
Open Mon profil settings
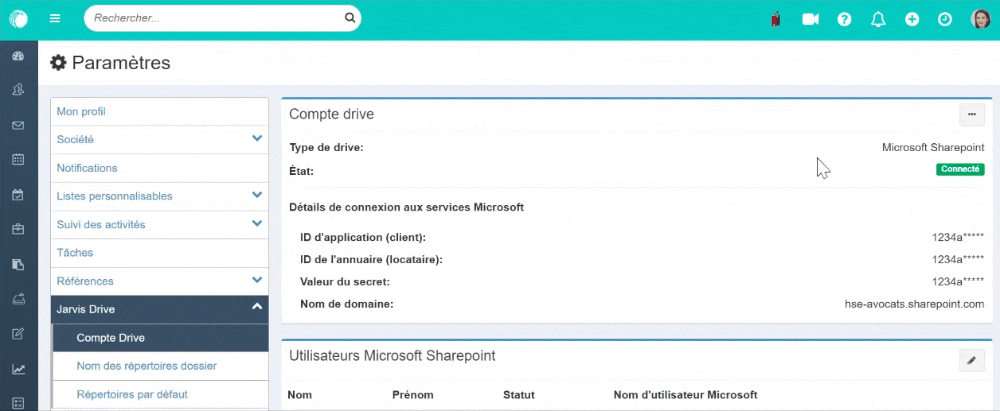click(81, 111)
